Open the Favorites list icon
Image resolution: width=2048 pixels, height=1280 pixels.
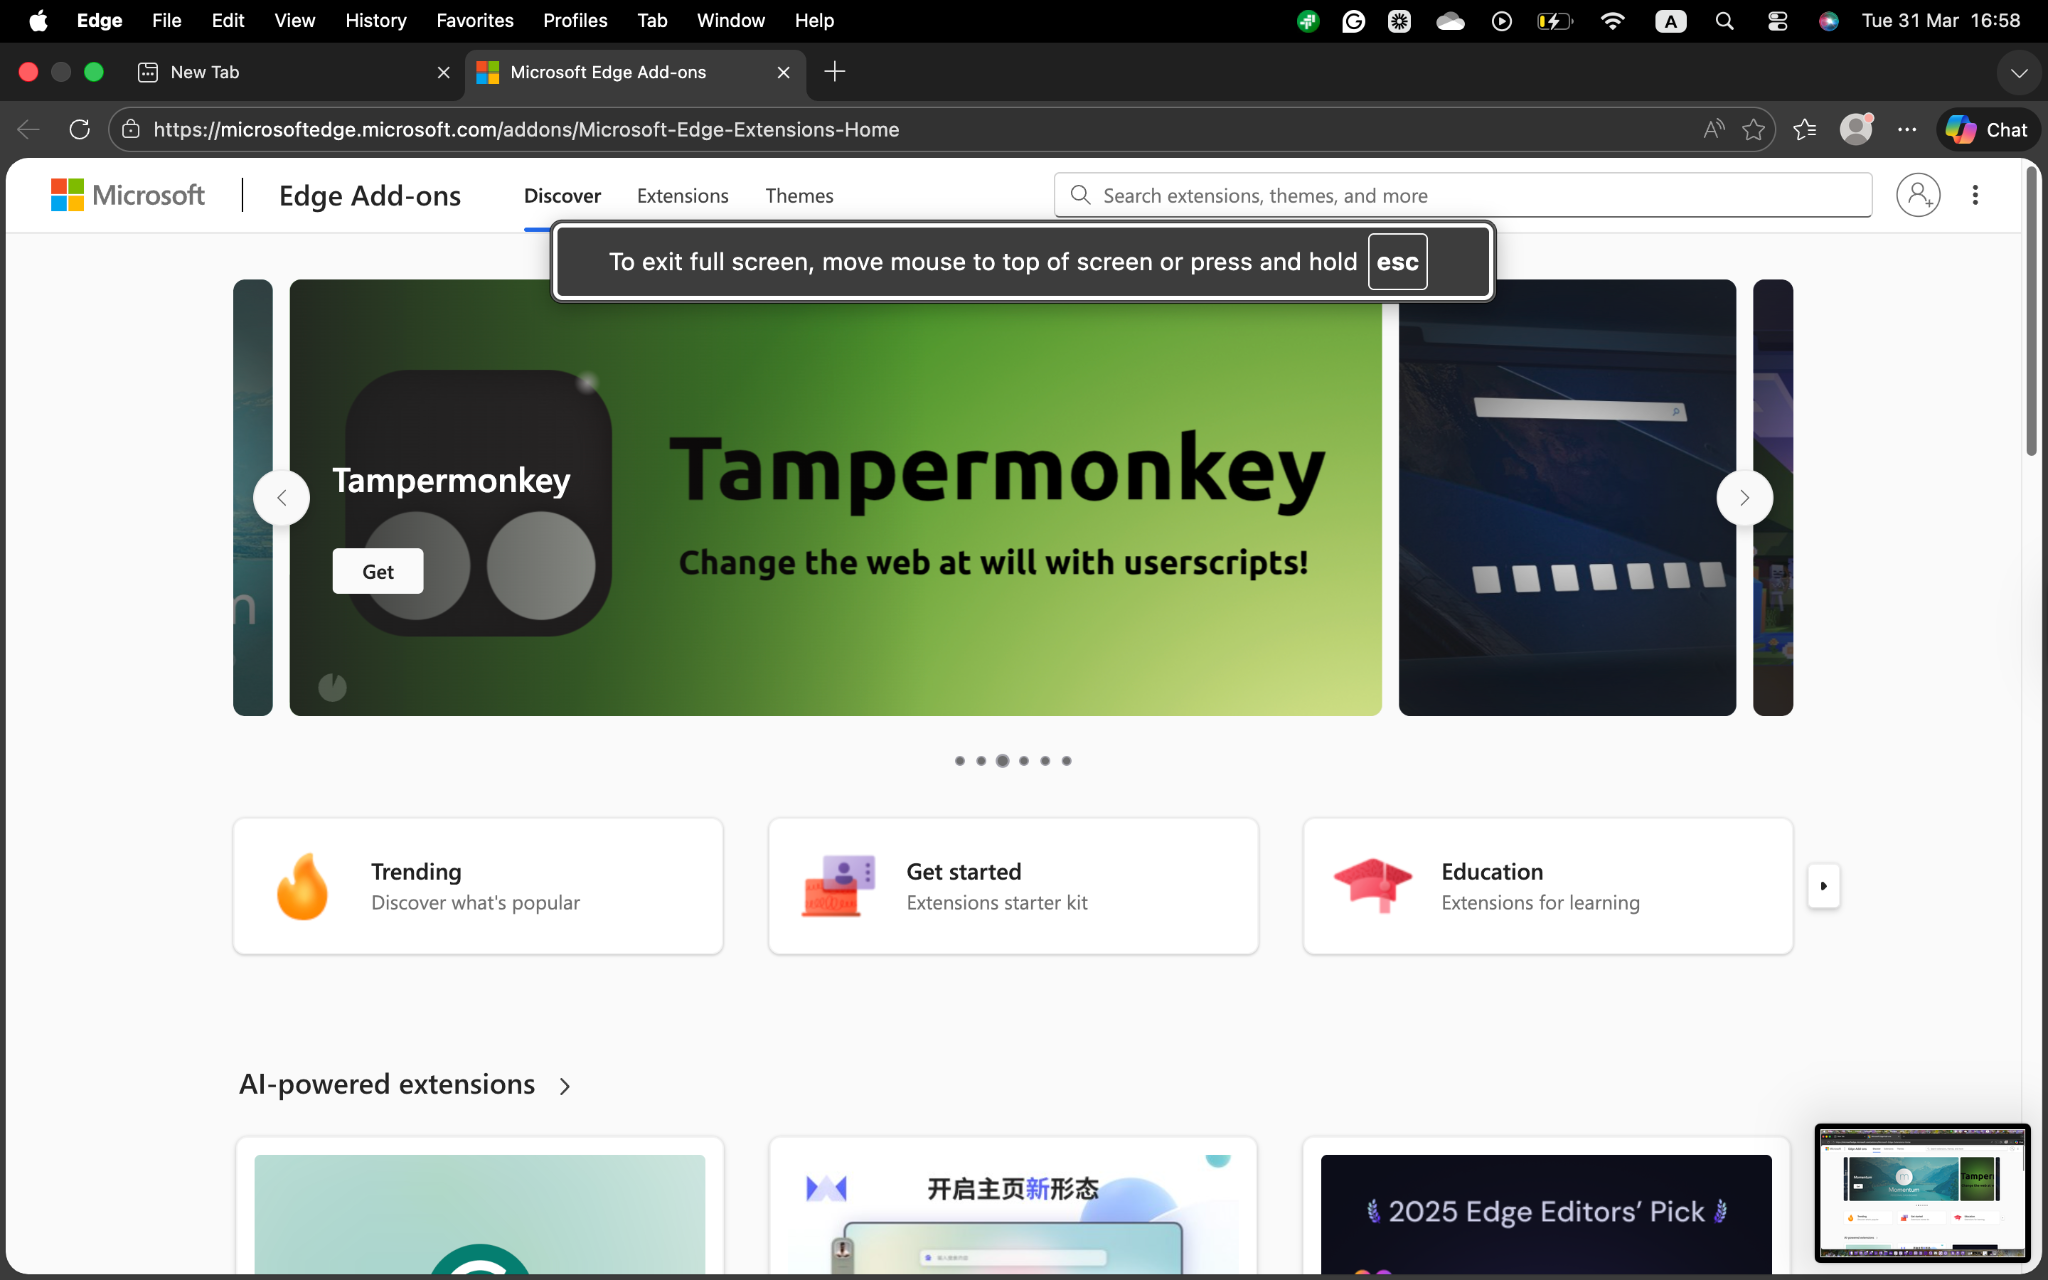(1805, 130)
